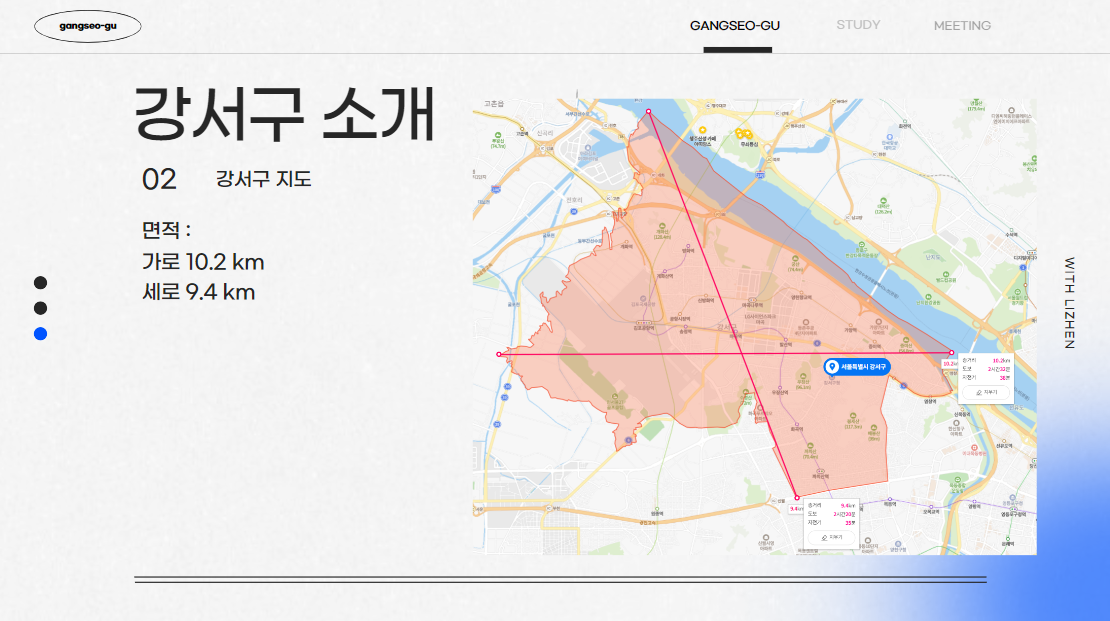Click the red hospital marker on the map

pyautogui.click(x=974, y=448)
